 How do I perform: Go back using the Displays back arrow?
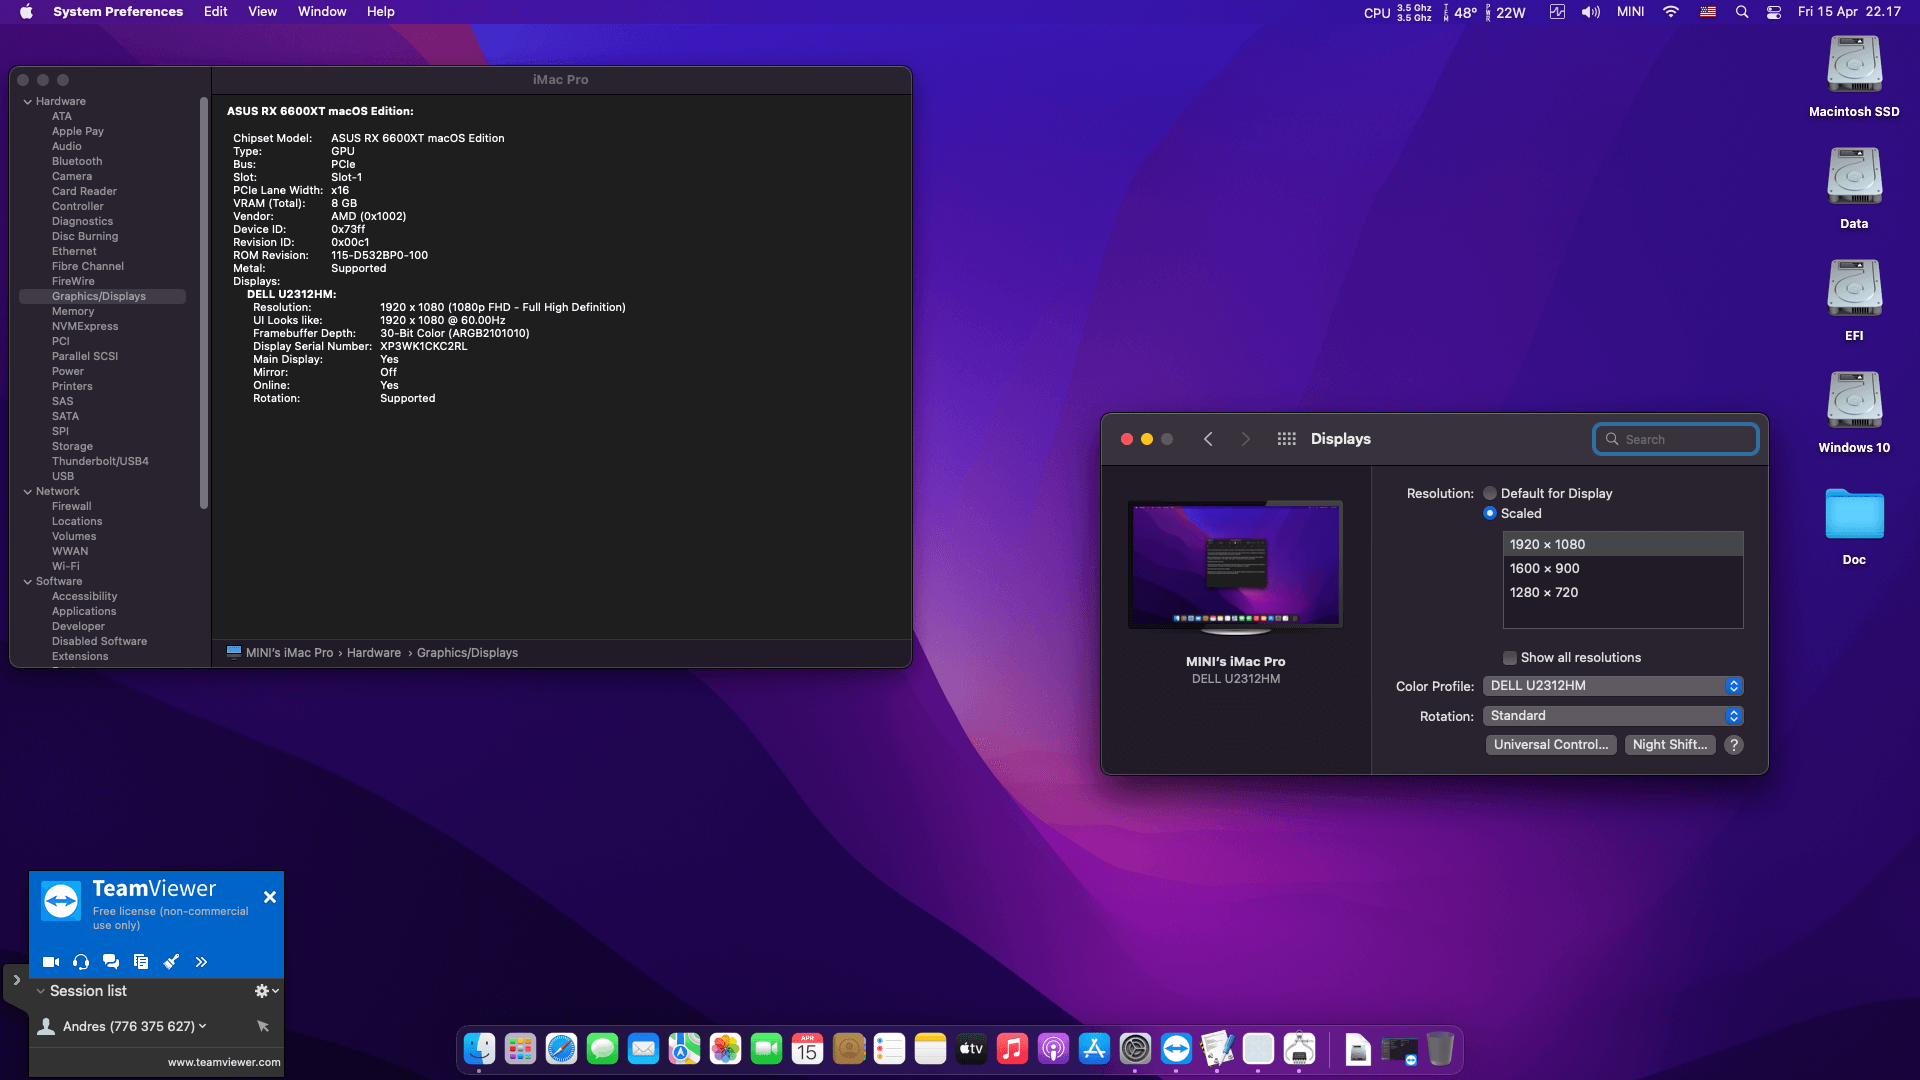(x=1208, y=439)
